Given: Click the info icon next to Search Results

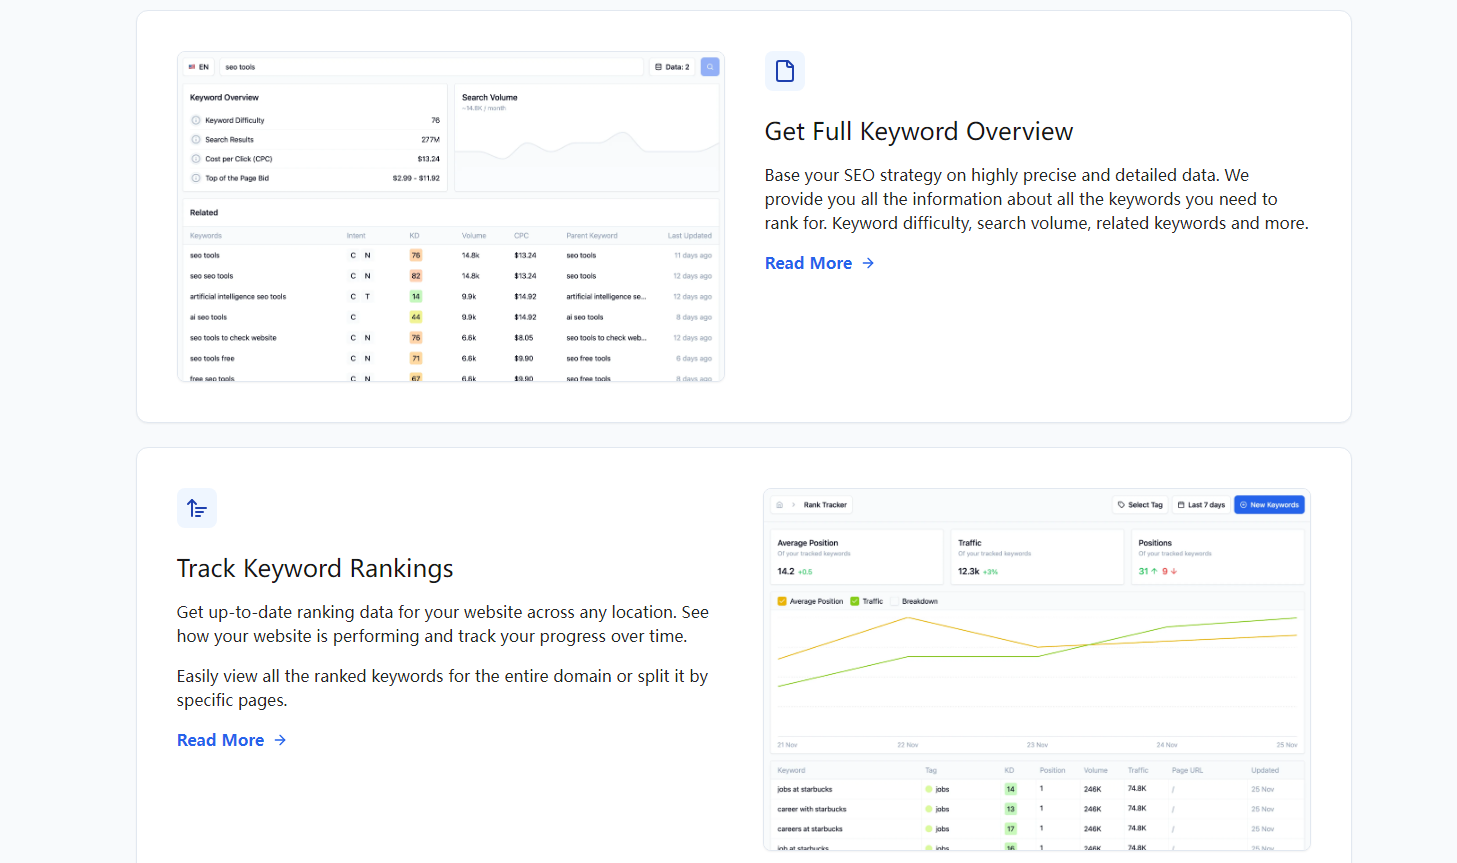Looking at the screenshot, I should tap(196, 140).
